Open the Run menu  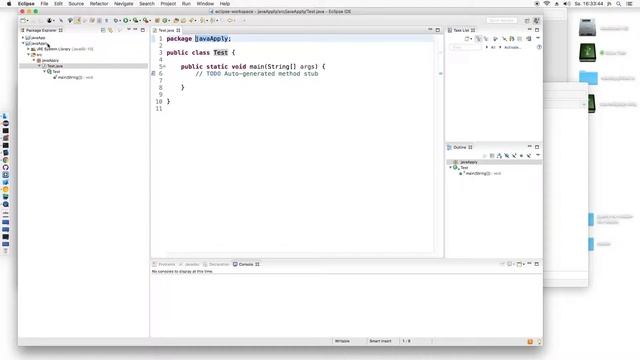coord(186,4)
